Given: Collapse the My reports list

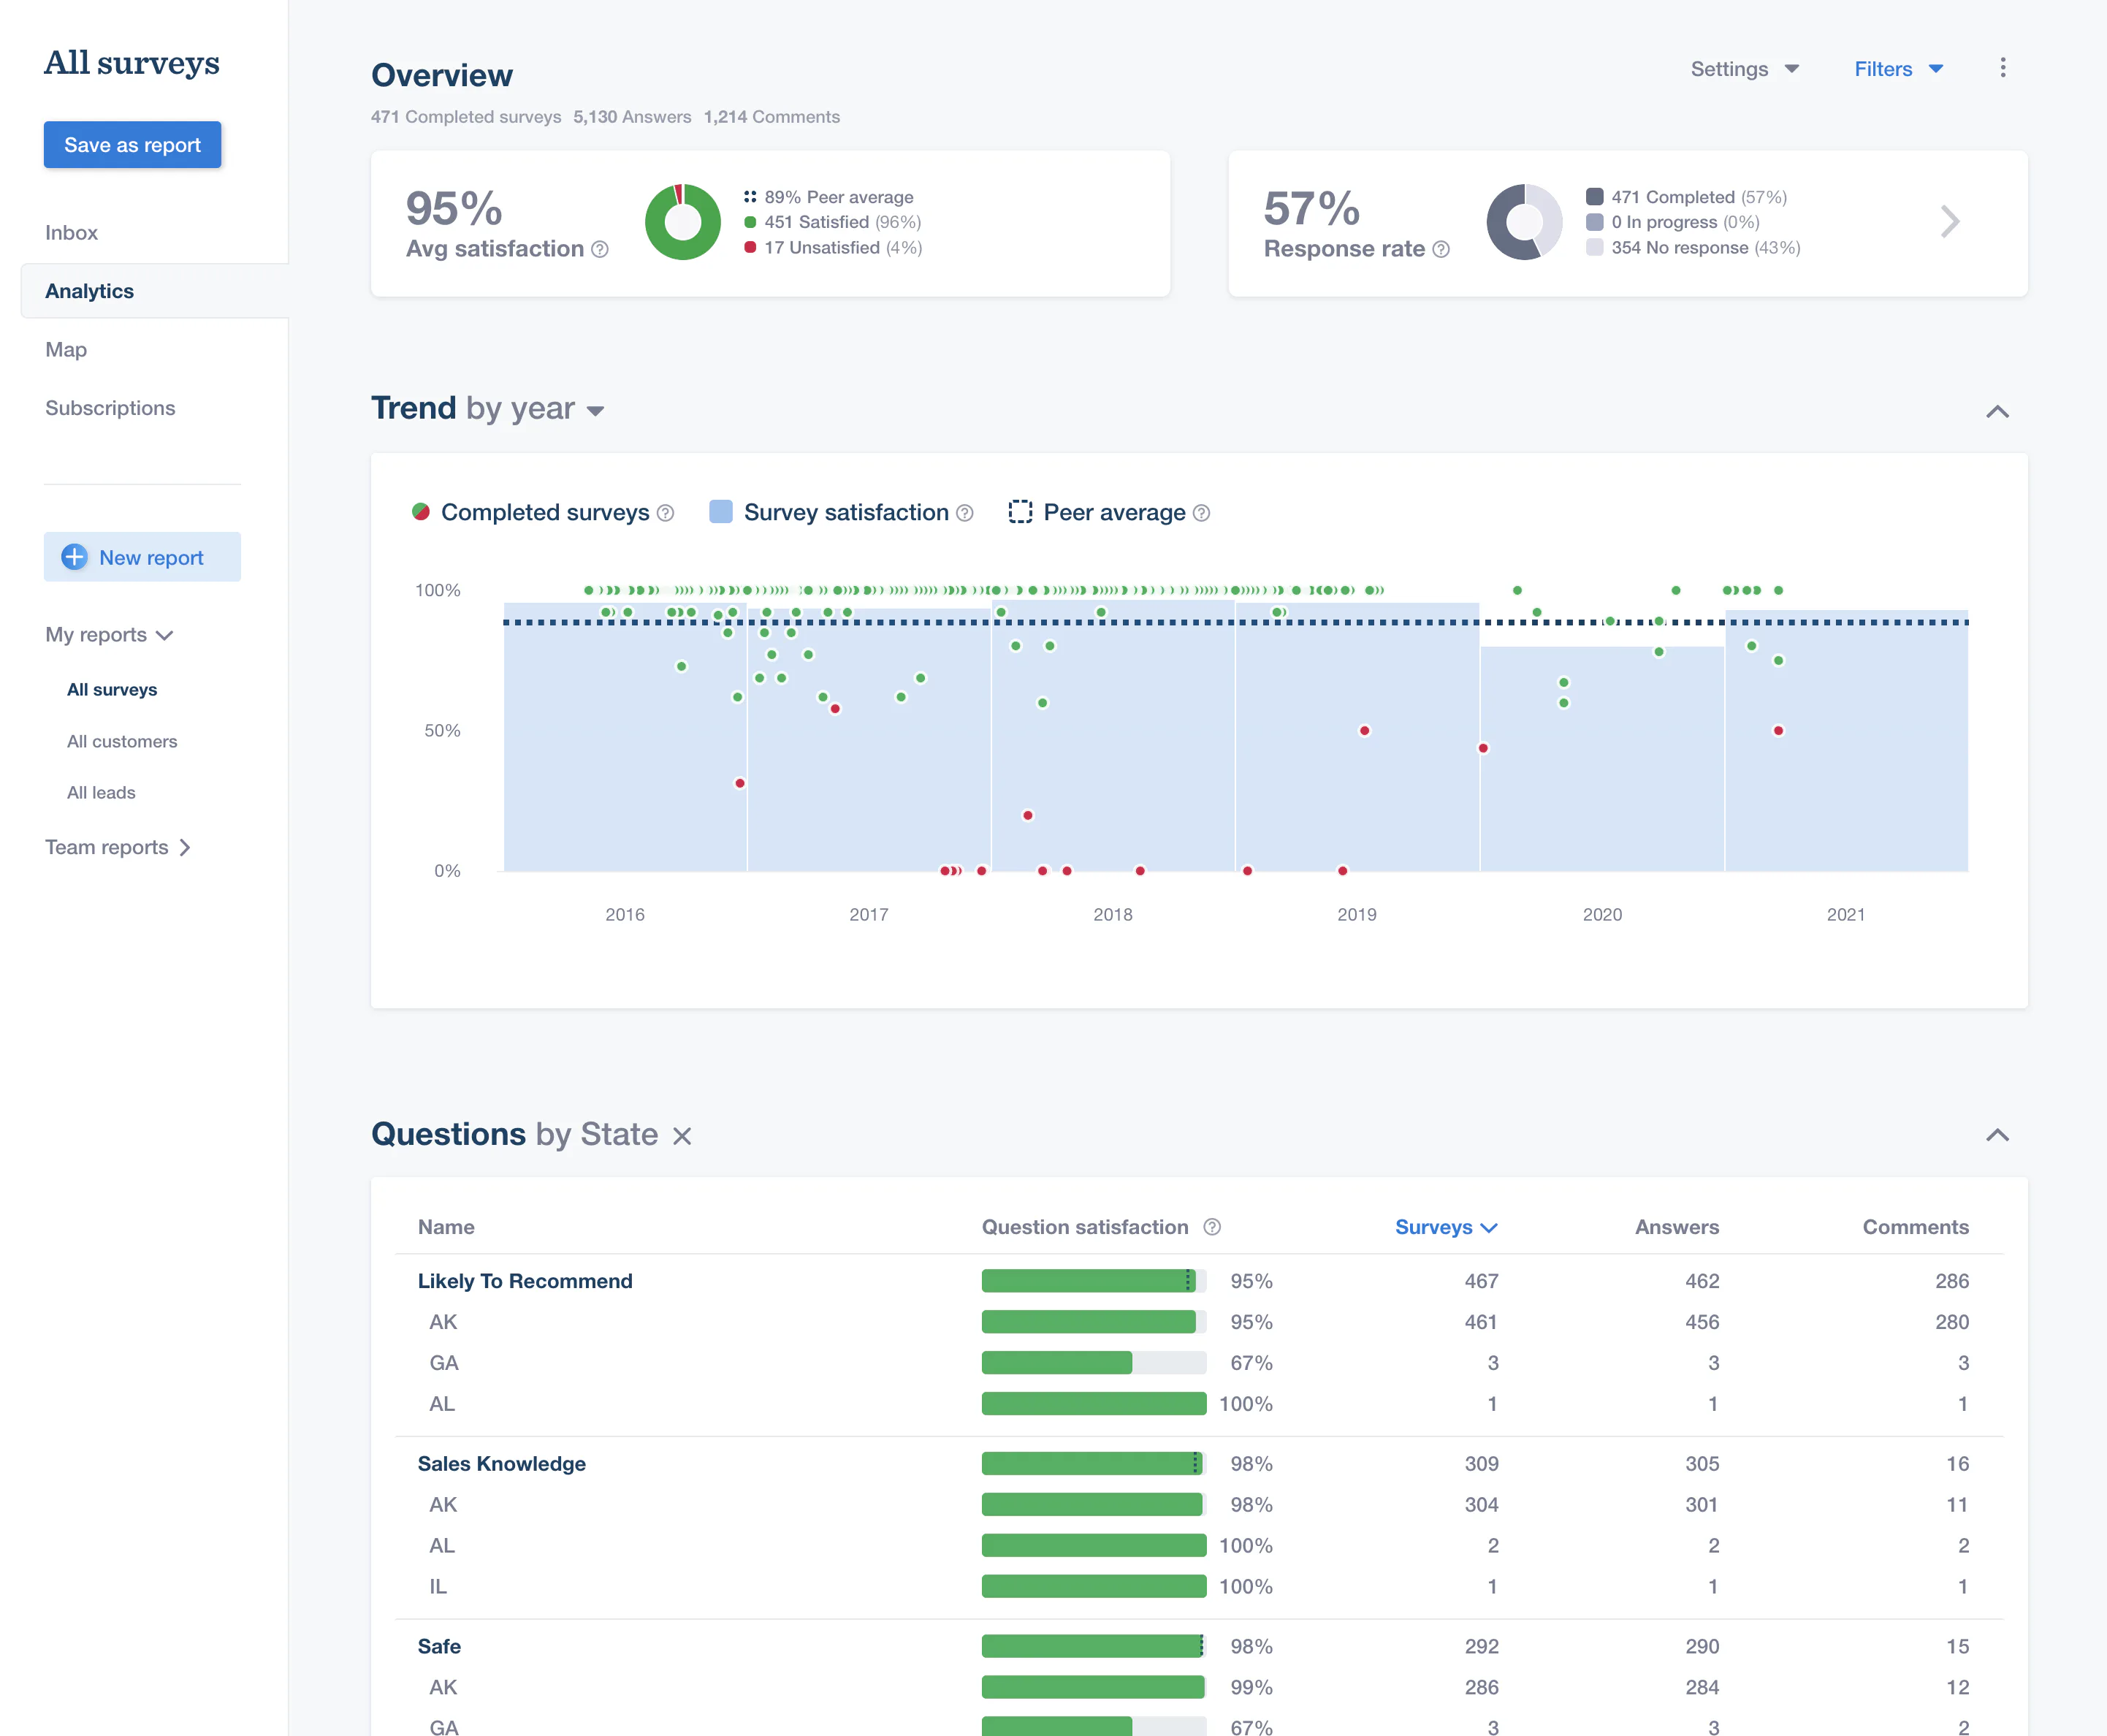Looking at the screenshot, I should pos(110,635).
